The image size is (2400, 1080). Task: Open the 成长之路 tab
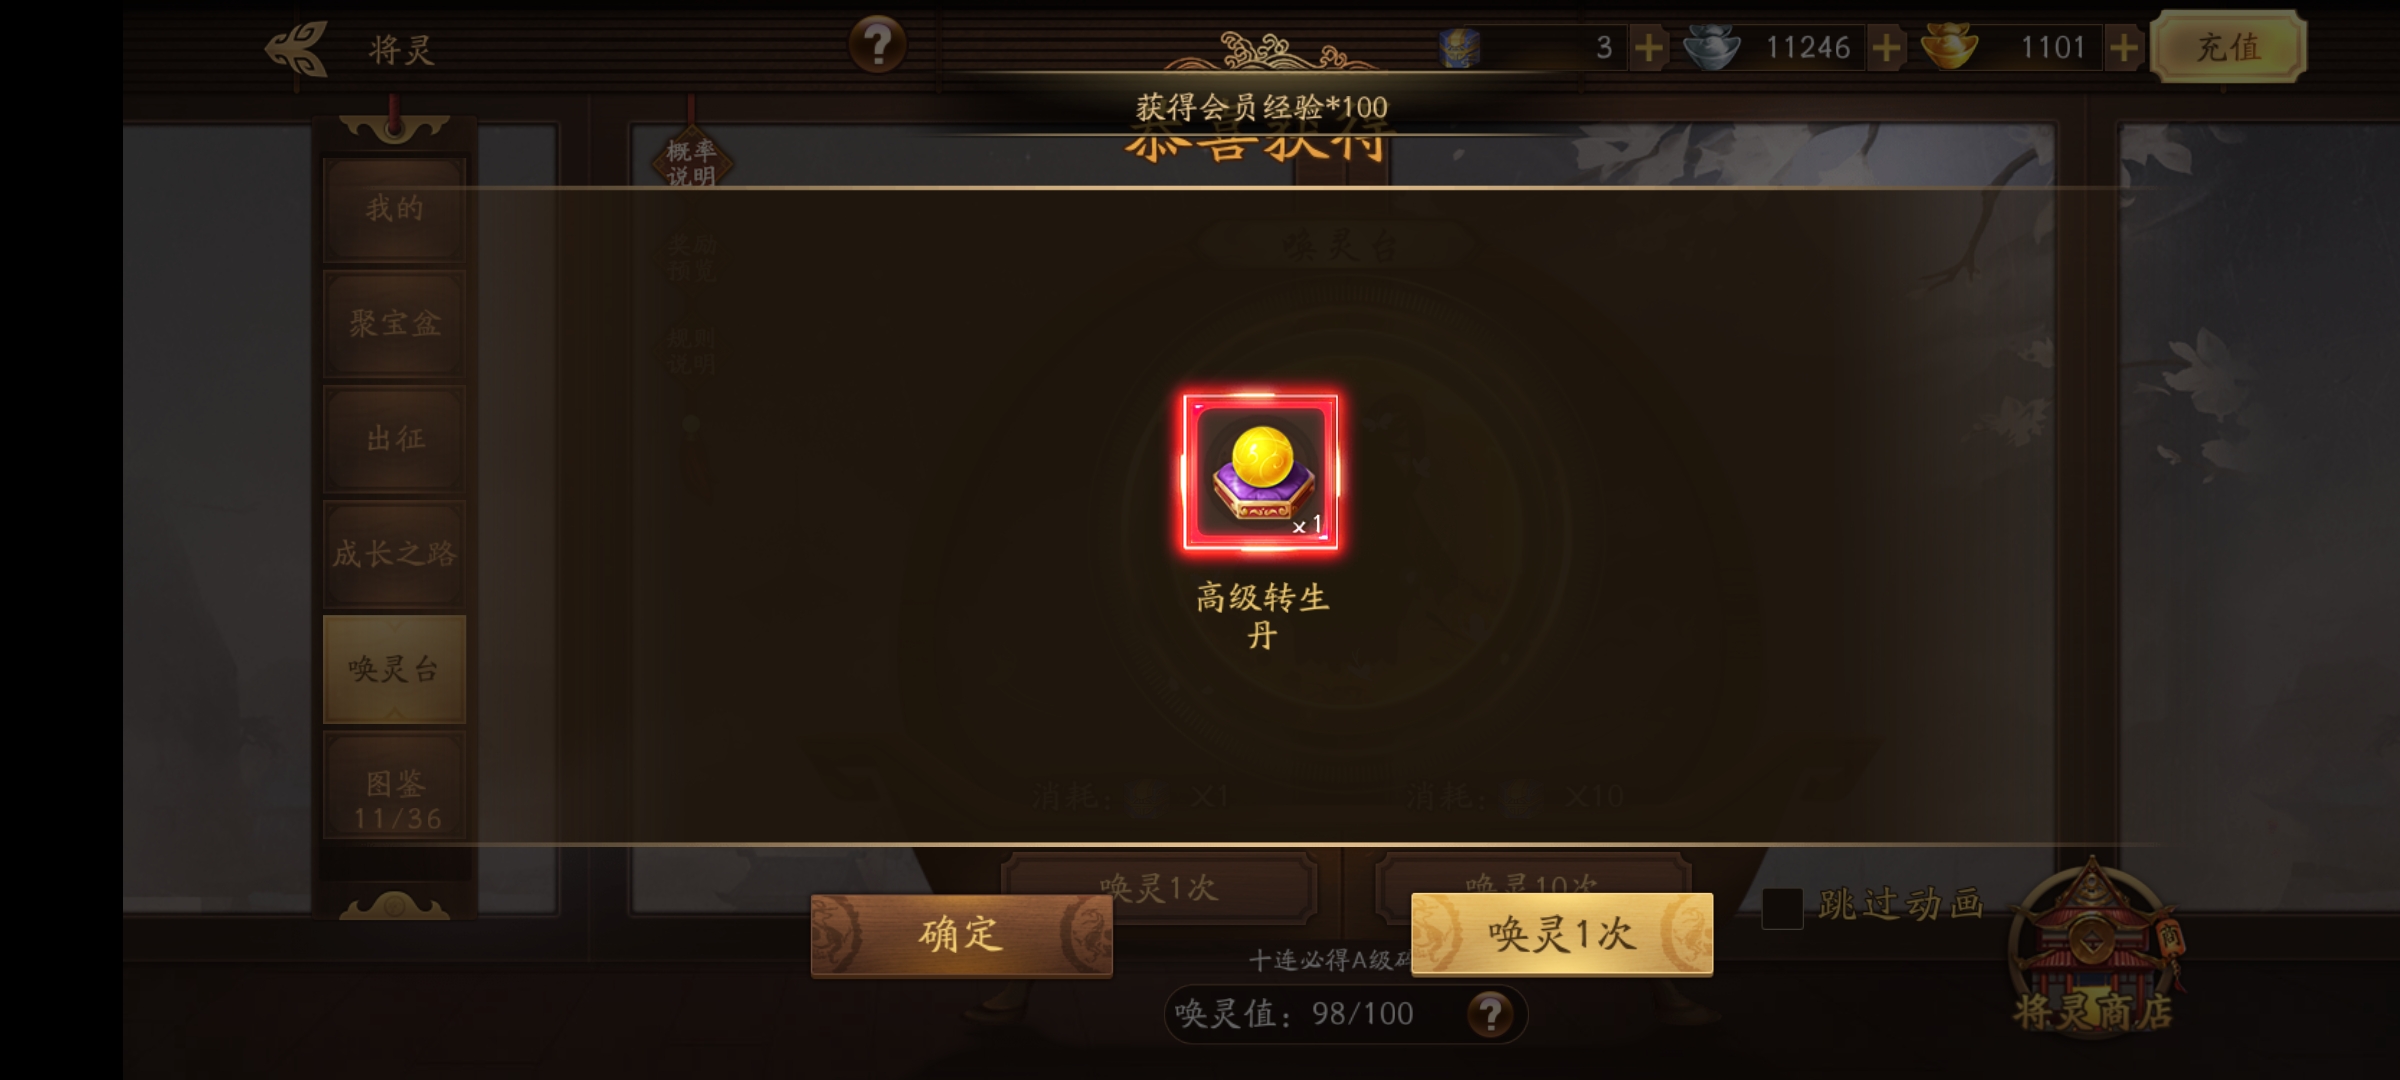click(x=394, y=553)
